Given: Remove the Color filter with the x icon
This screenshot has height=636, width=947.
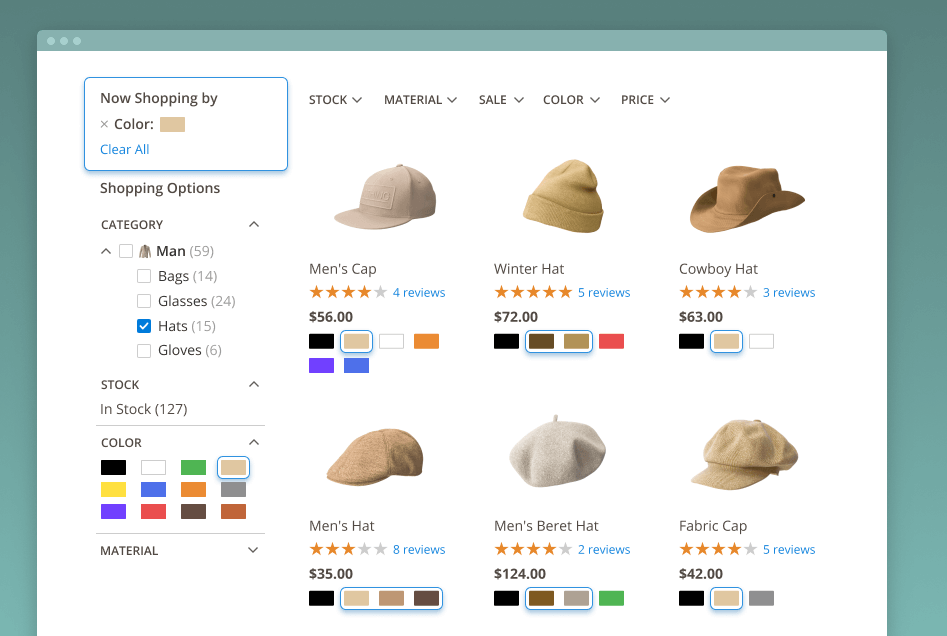Looking at the screenshot, I should (104, 125).
